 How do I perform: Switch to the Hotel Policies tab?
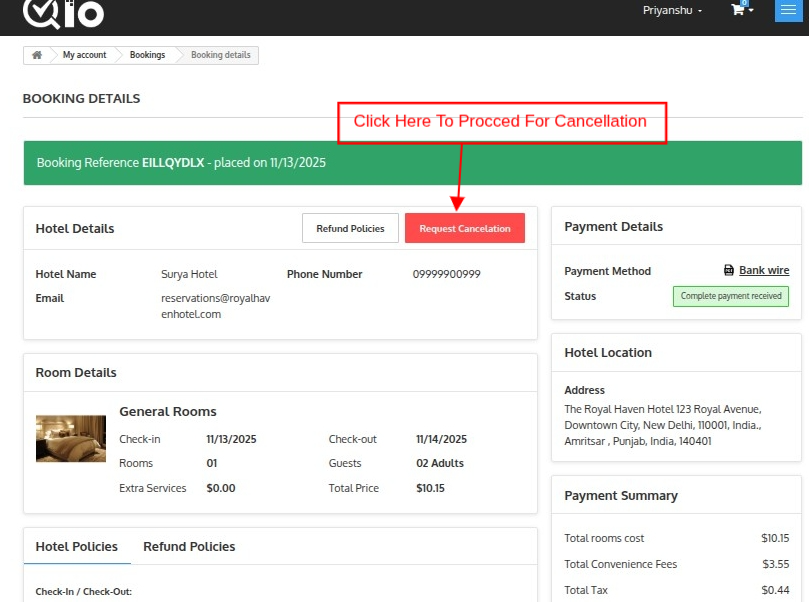(x=77, y=547)
